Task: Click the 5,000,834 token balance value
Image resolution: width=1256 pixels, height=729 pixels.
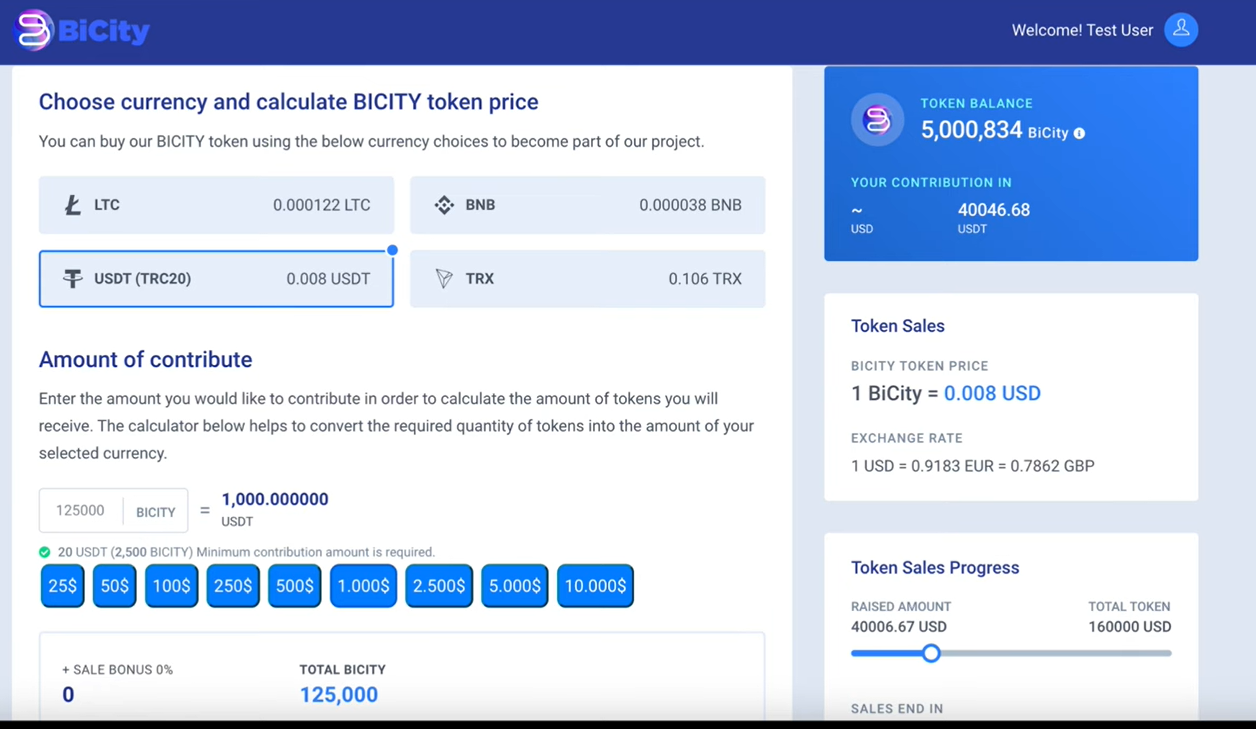Action: click(x=971, y=130)
